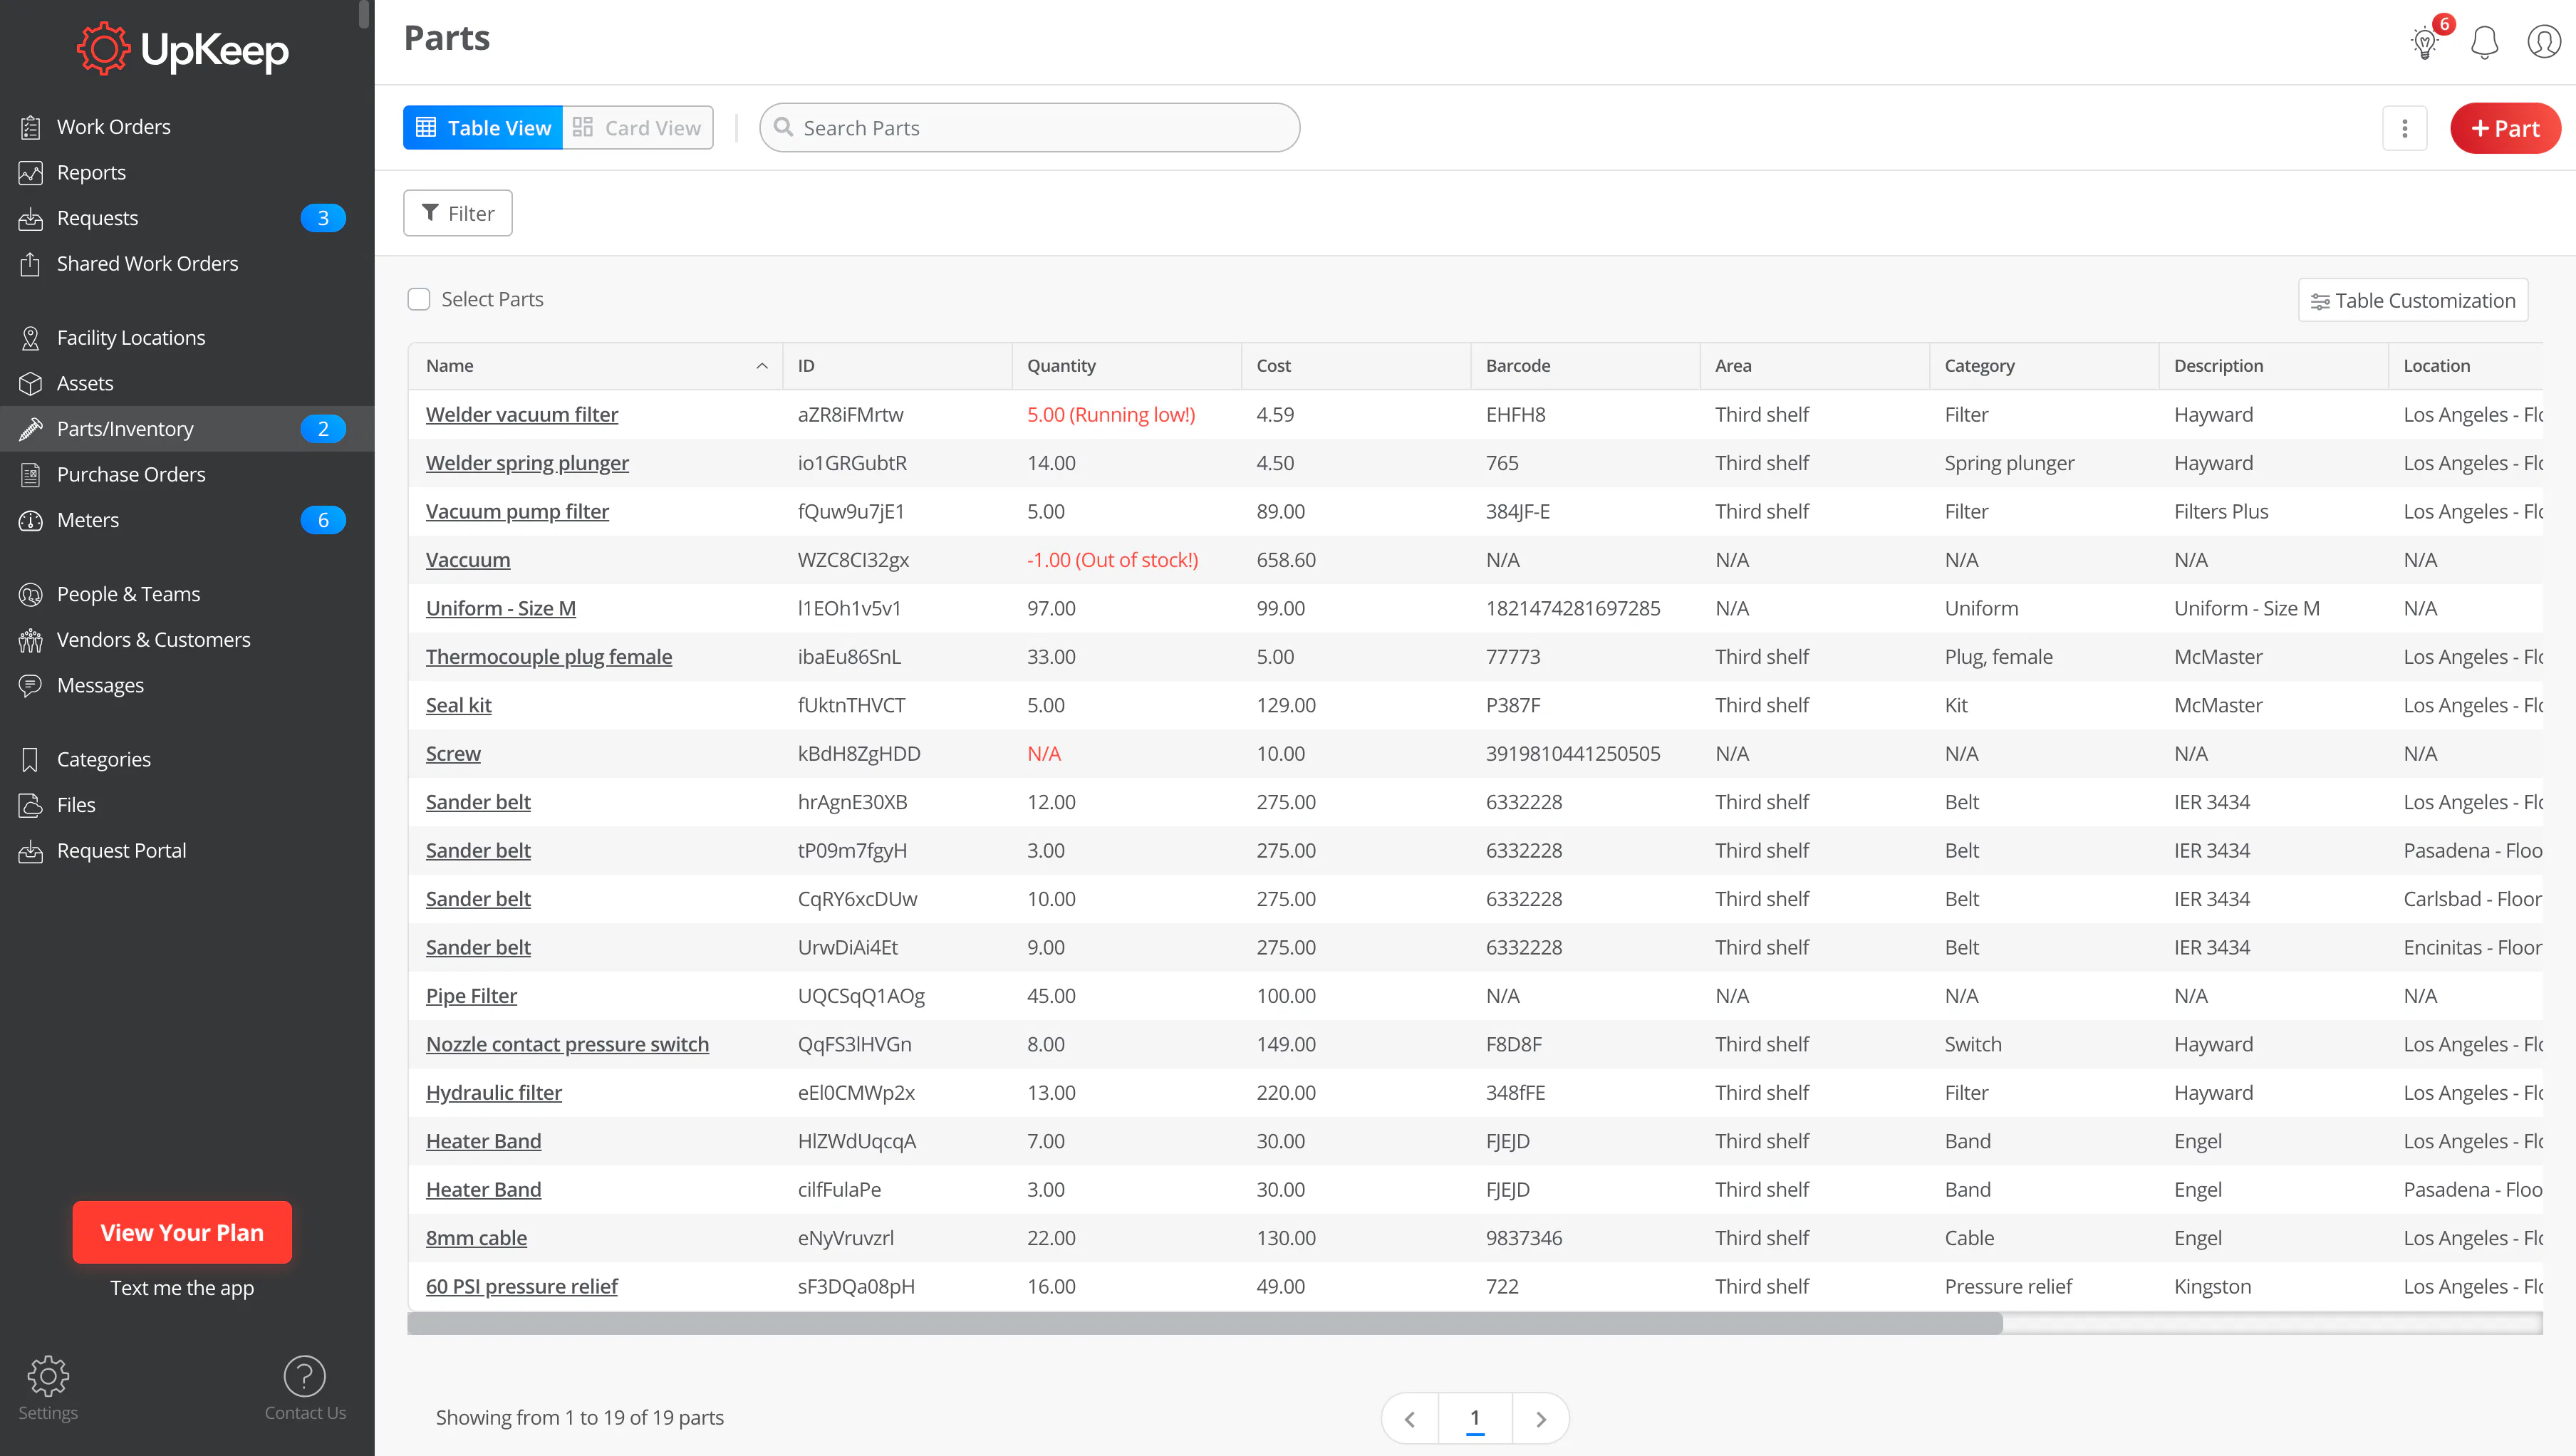
Task: Open Nozzle contact pressure switch link
Action: click(567, 1044)
